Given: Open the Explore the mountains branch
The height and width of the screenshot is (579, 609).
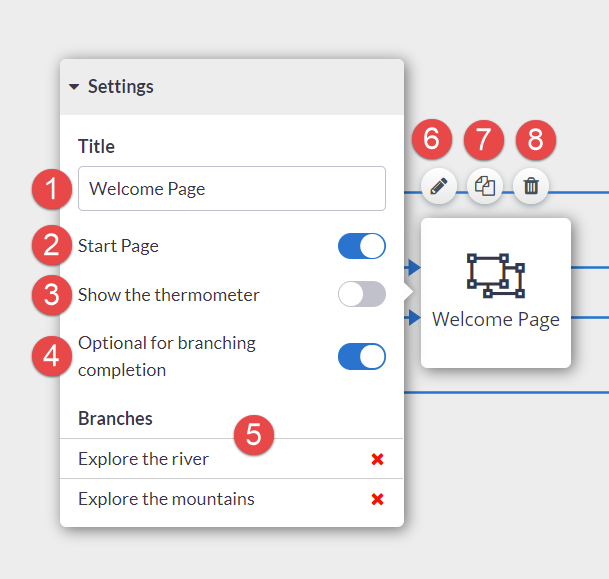Looking at the screenshot, I should coord(166,499).
